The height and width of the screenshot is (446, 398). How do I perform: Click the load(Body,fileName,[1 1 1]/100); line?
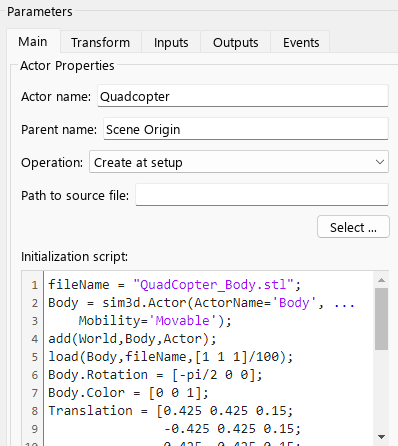171,357
